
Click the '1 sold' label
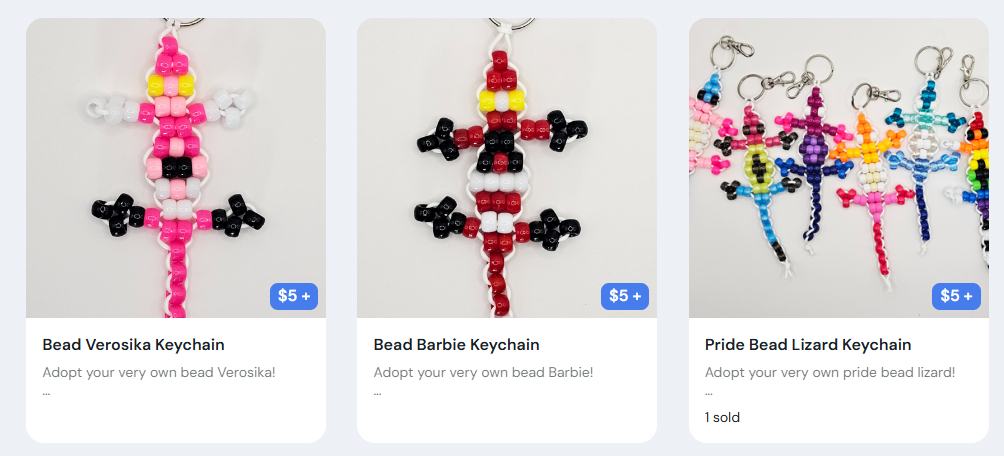pyautogui.click(x=722, y=418)
